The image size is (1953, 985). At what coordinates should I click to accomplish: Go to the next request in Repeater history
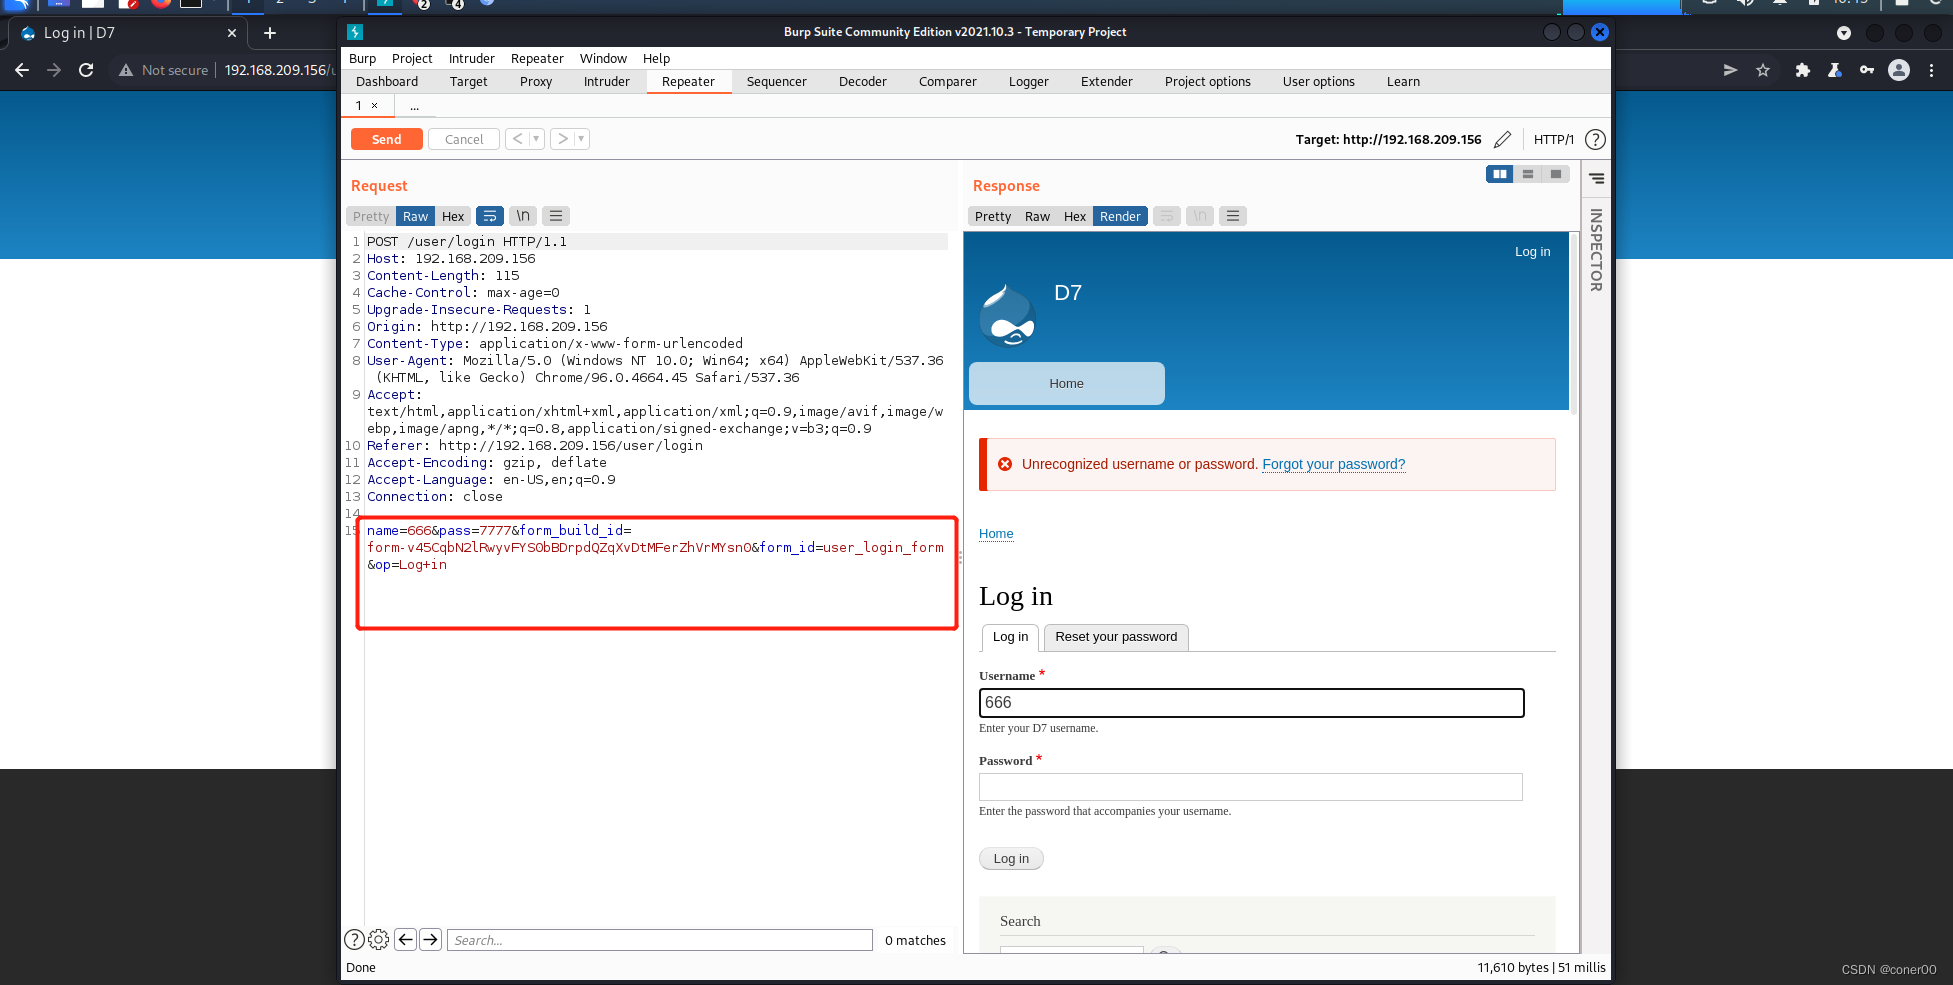[x=562, y=139]
